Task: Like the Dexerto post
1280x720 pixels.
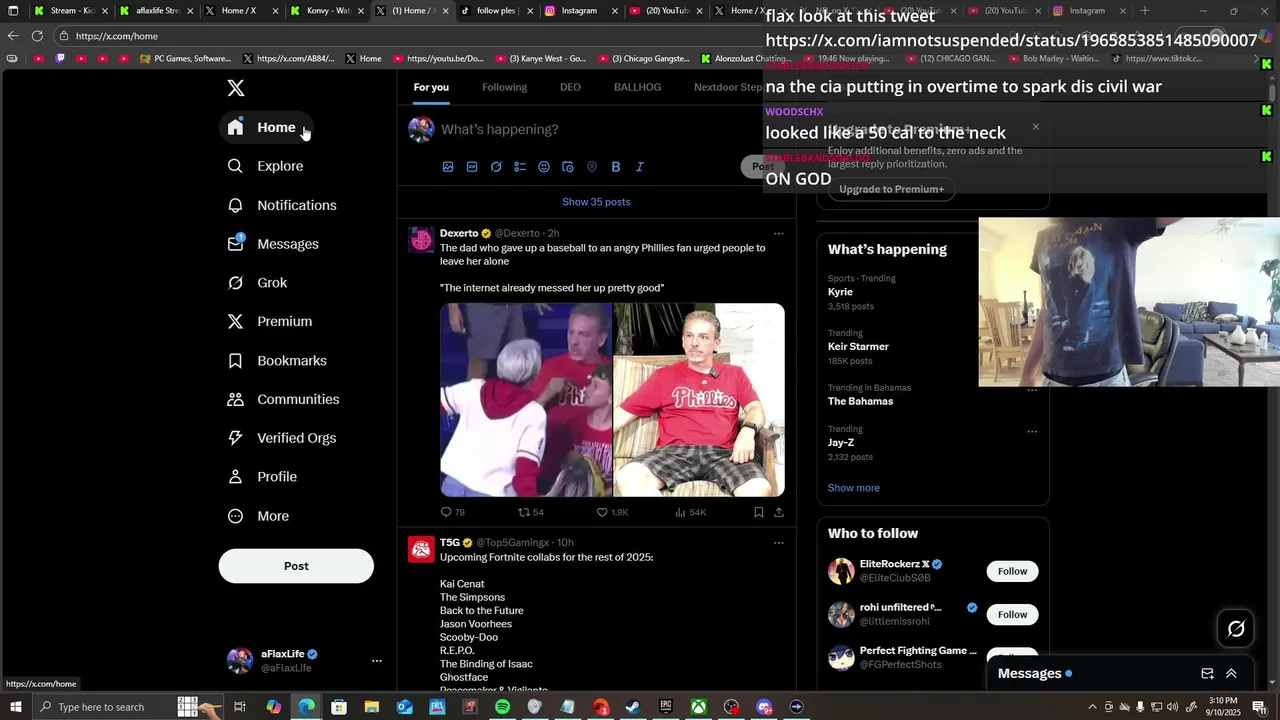Action: click(612, 512)
